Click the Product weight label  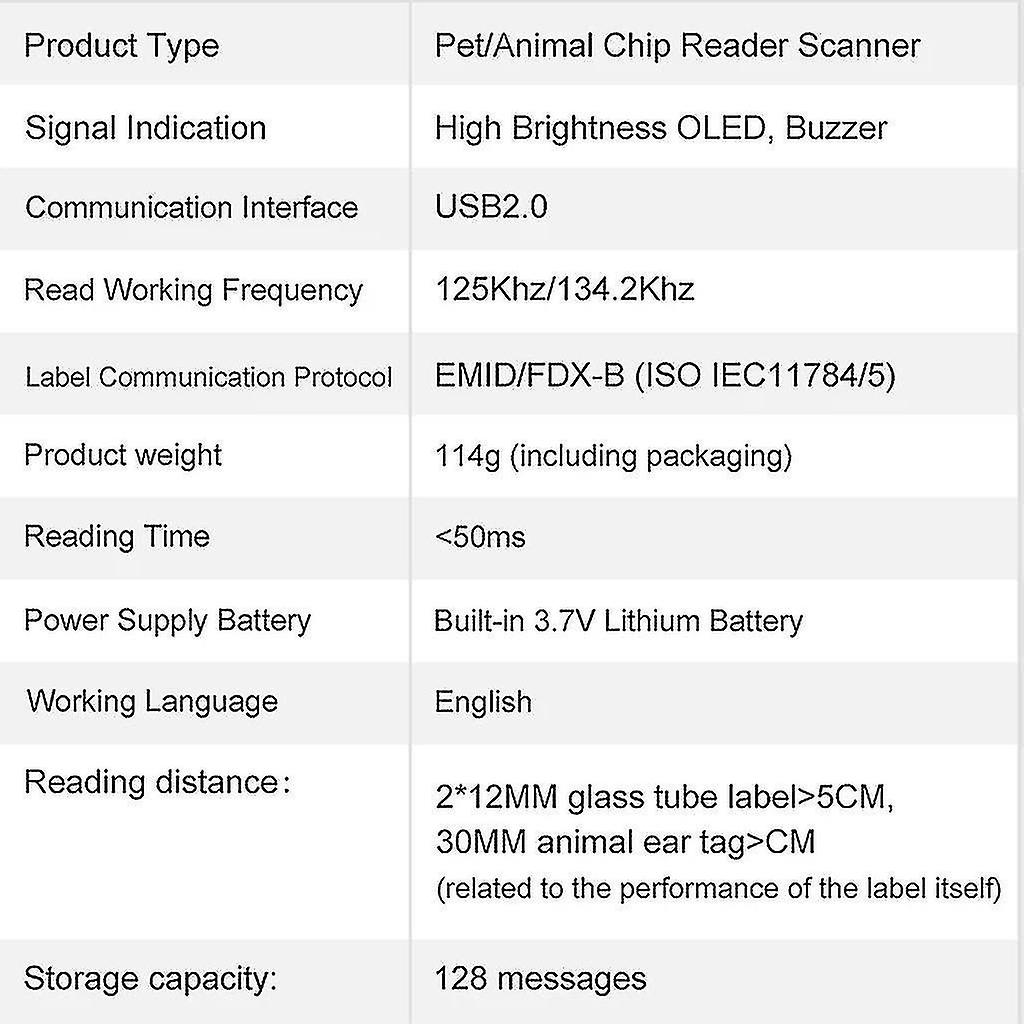pyautogui.click(x=123, y=455)
